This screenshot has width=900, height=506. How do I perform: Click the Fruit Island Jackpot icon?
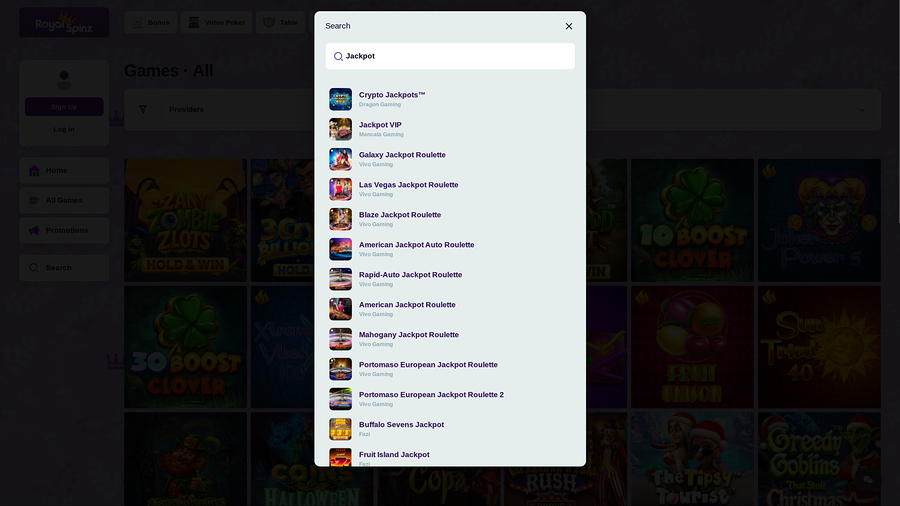click(340, 458)
